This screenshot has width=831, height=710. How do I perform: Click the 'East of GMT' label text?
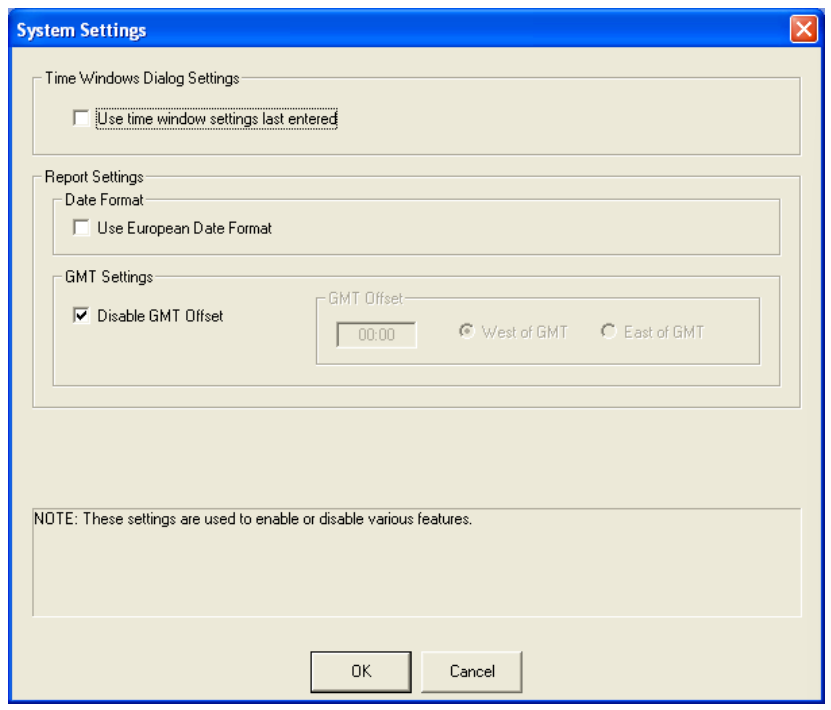coord(663,333)
